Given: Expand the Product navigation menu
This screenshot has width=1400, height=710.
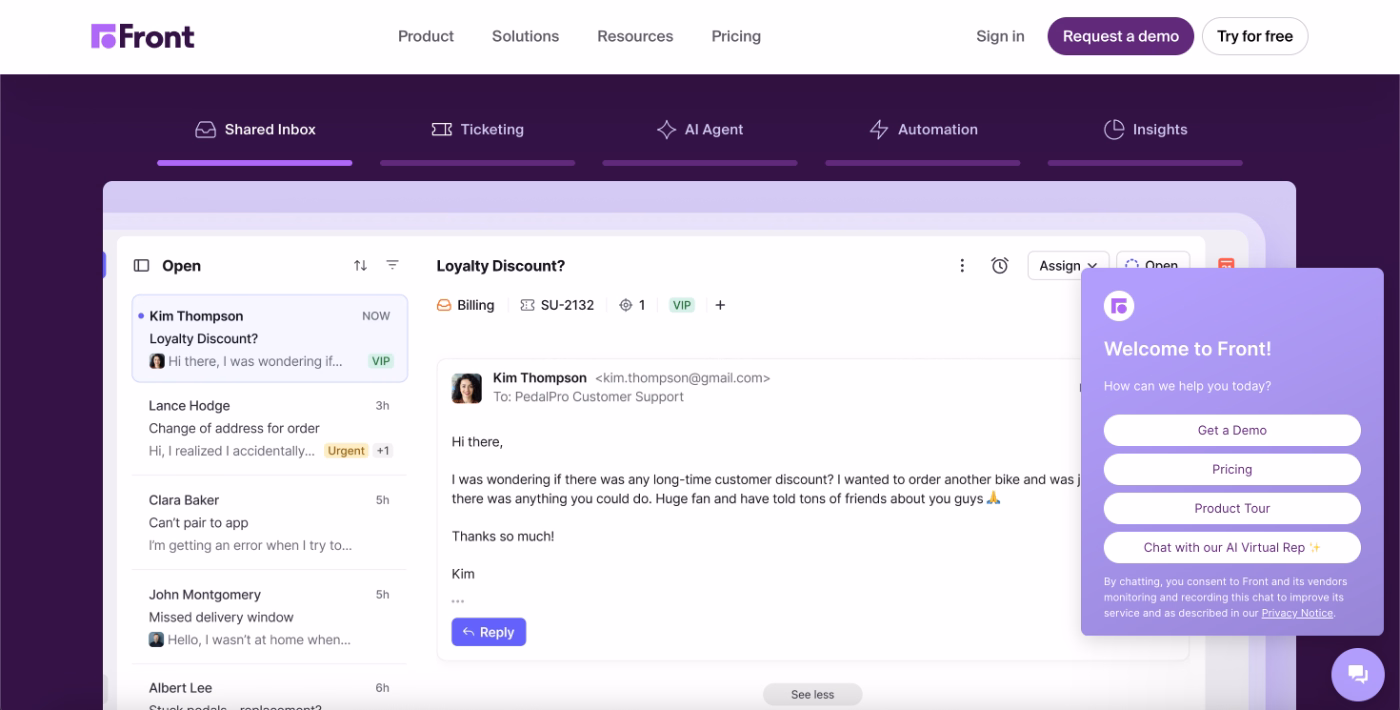Looking at the screenshot, I should (x=426, y=36).
